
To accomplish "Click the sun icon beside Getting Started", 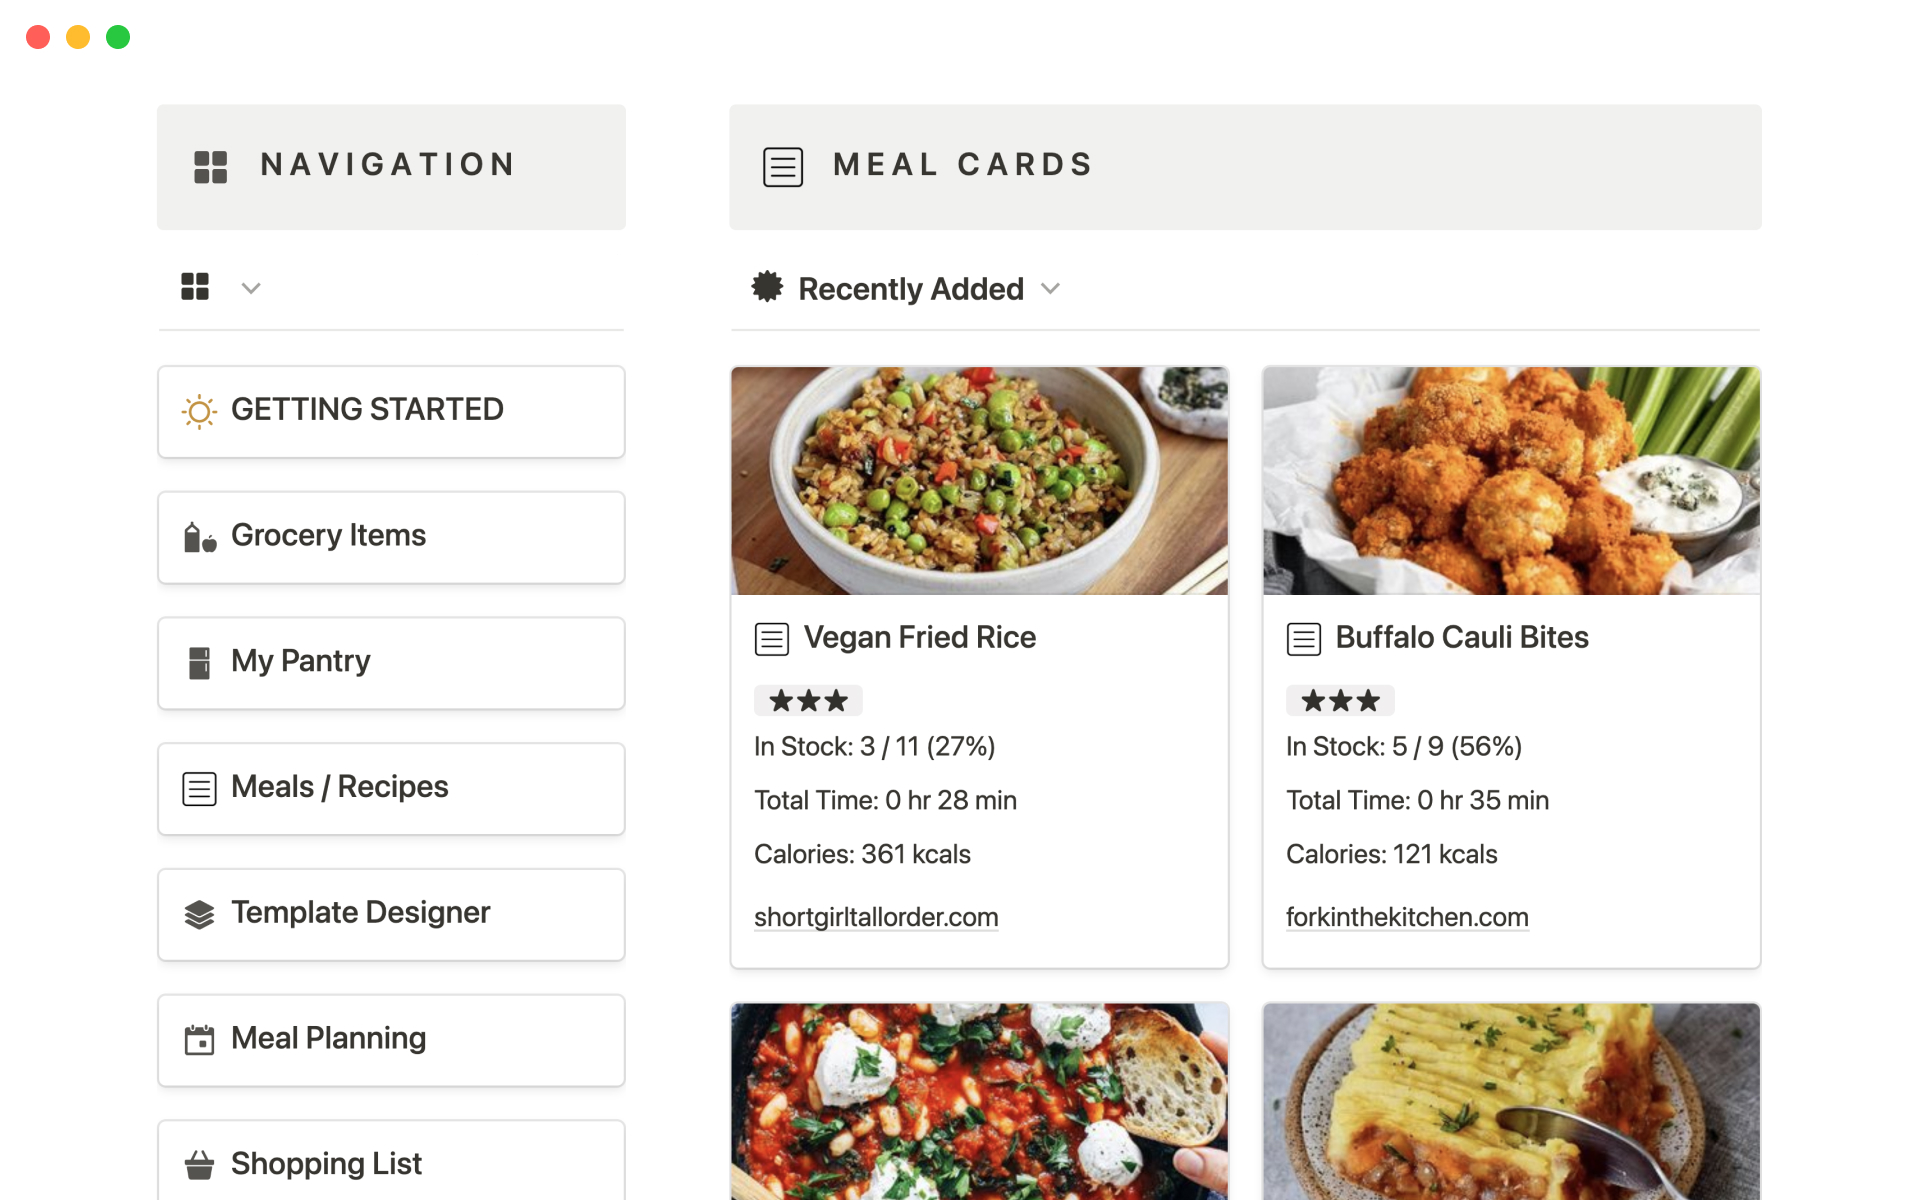I will [x=199, y=411].
